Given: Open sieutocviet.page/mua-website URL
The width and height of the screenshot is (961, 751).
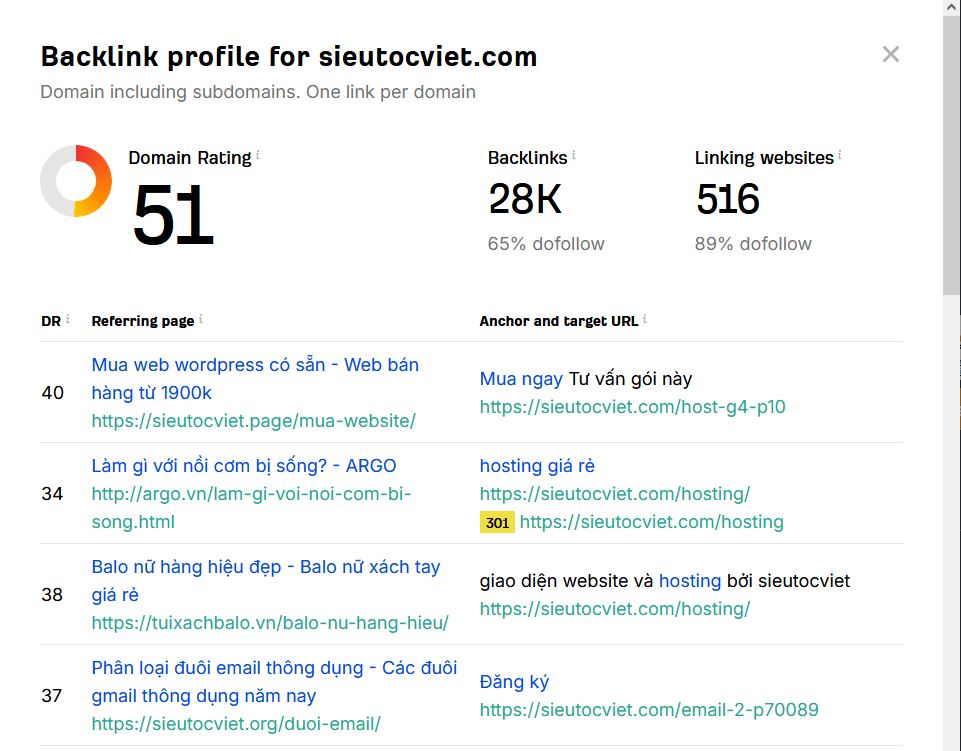Looking at the screenshot, I should (254, 421).
